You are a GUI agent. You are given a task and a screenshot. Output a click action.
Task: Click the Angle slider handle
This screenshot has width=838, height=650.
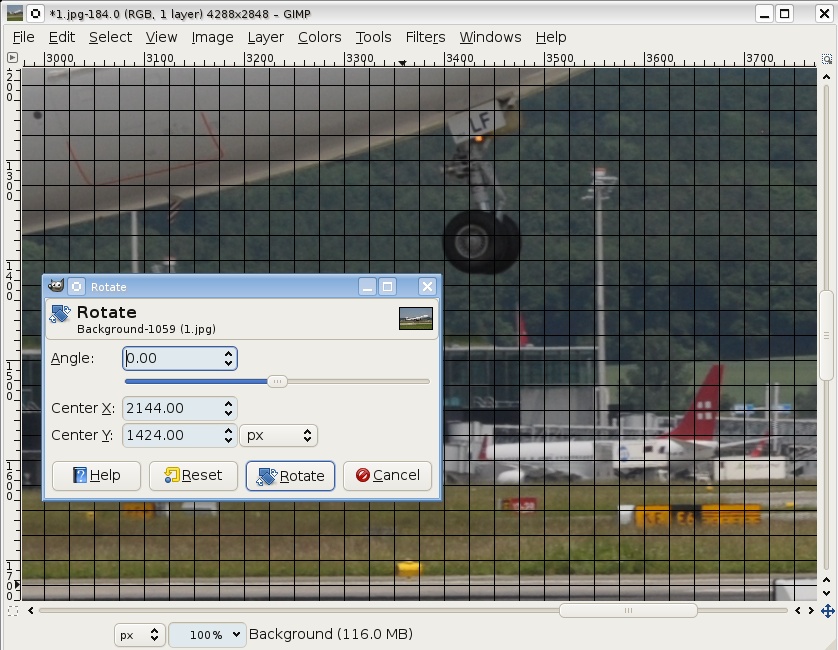pos(278,381)
